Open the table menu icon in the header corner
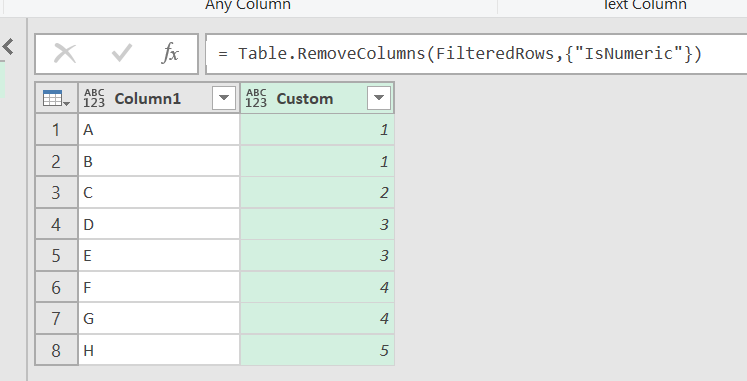 [56, 98]
